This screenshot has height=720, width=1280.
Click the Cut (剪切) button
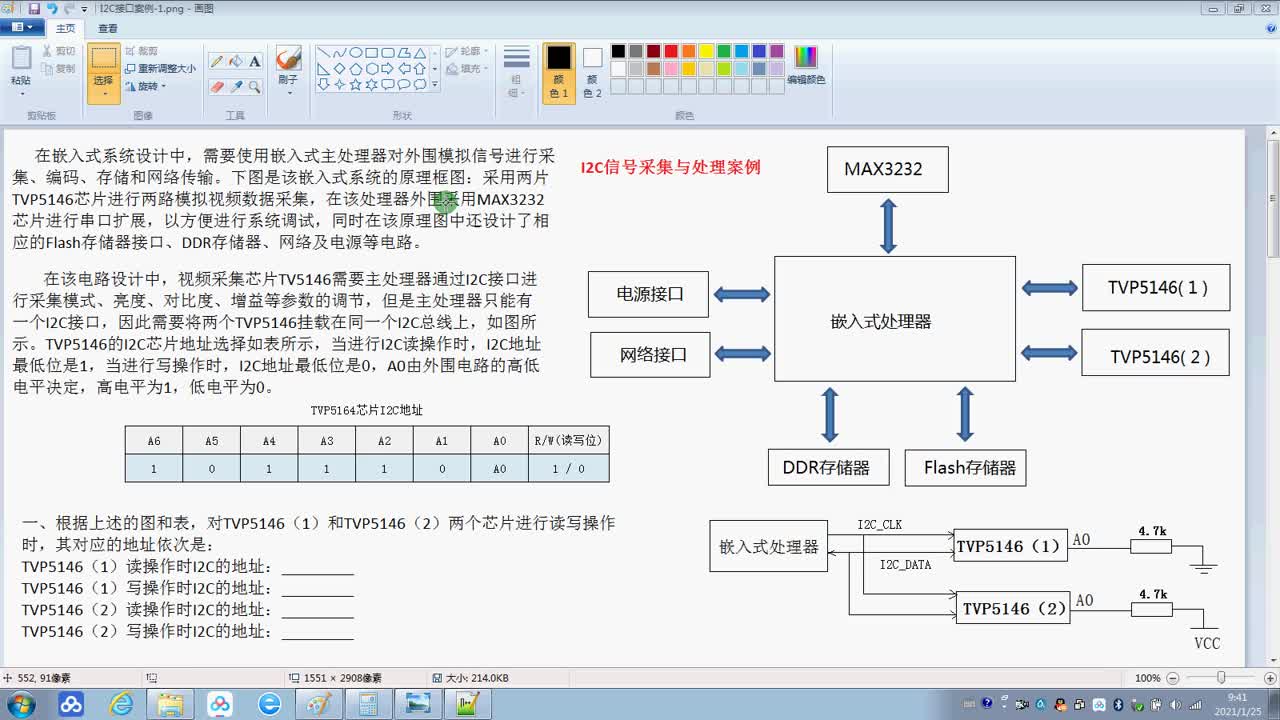click(x=58, y=51)
